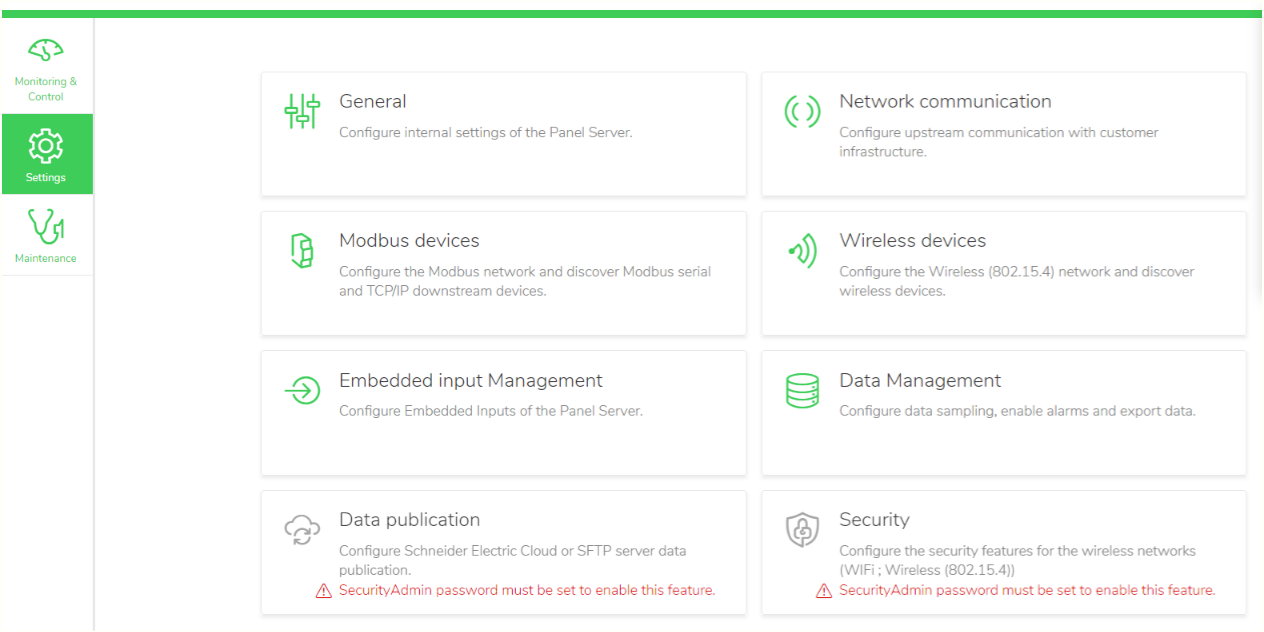Click the Network communication signal icon

pos(802,111)
